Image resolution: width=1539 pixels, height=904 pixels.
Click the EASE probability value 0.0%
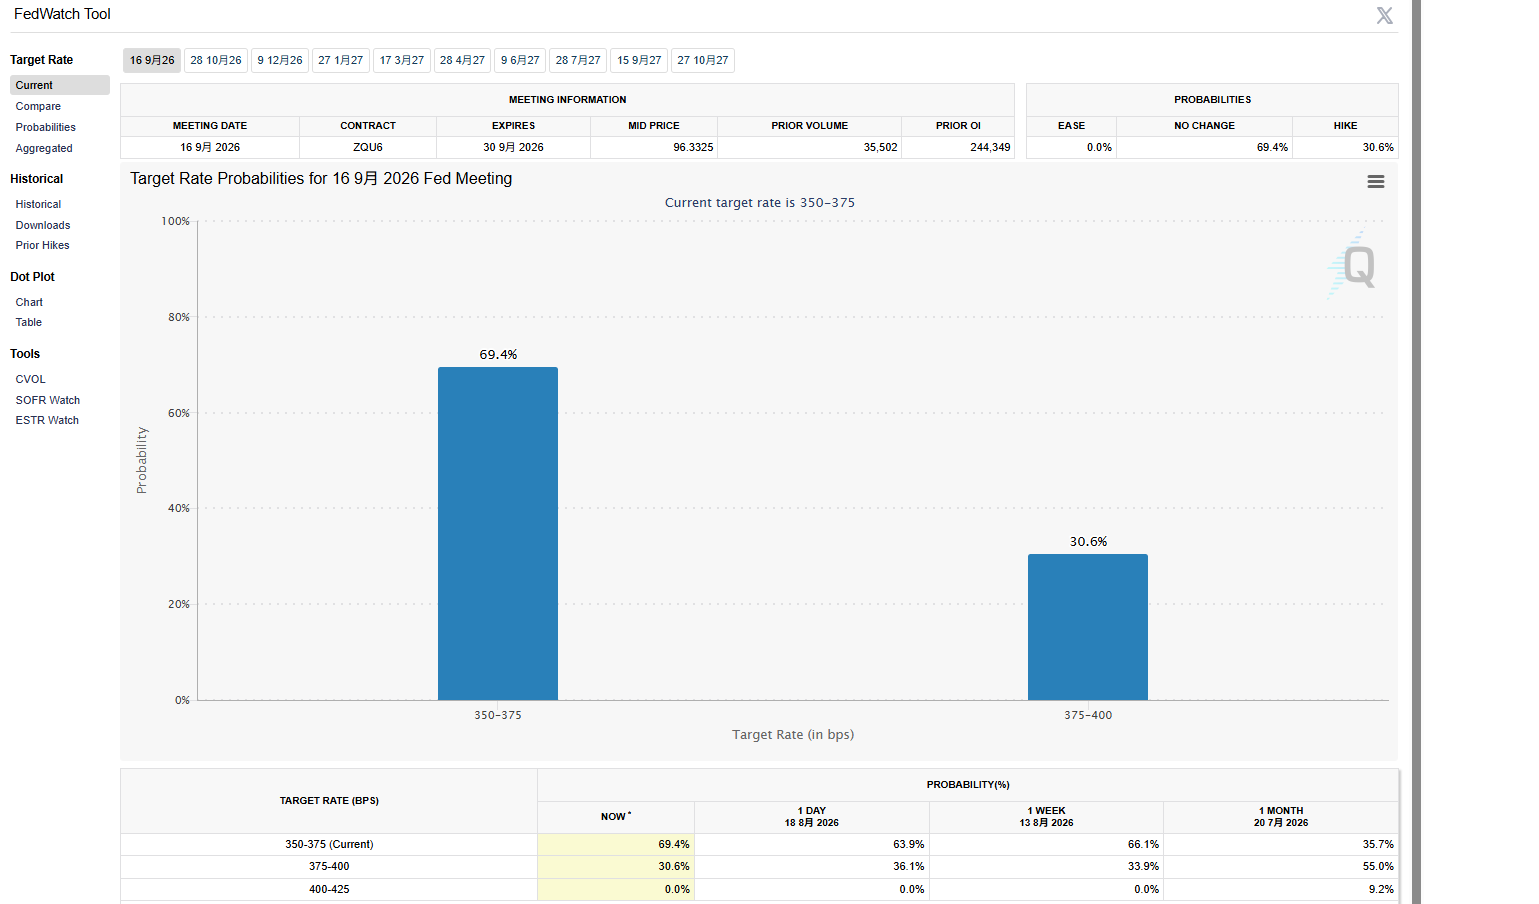point(1099,147)
